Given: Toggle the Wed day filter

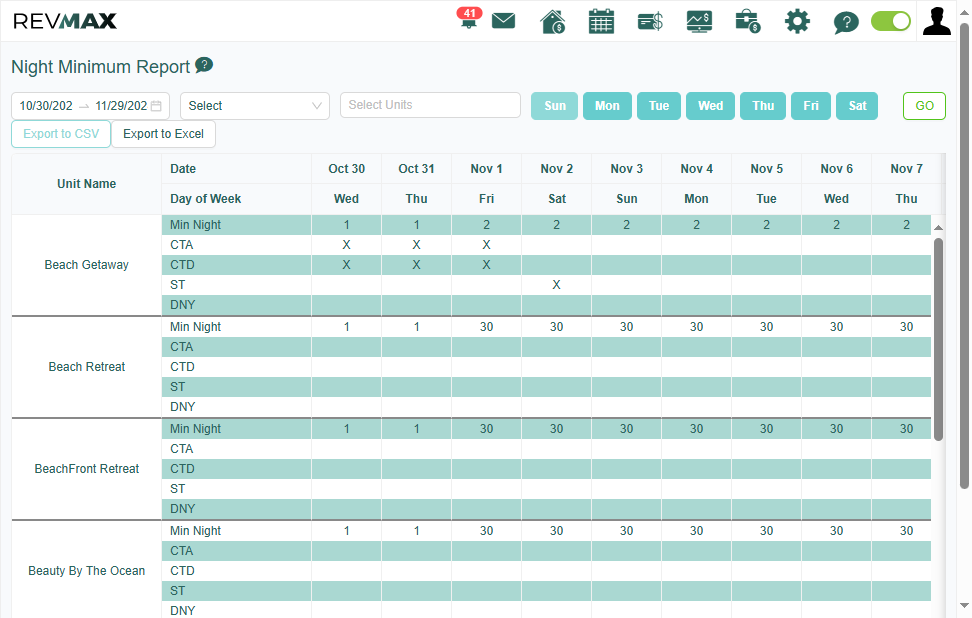Looking at the screenshot, I should 710,106.
